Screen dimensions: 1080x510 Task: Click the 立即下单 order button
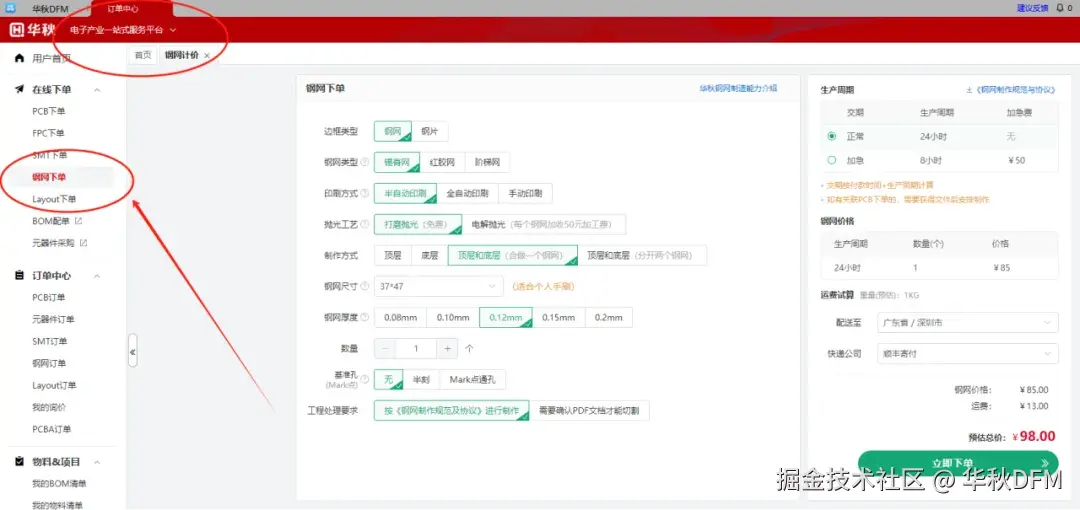tap(957, 463)
